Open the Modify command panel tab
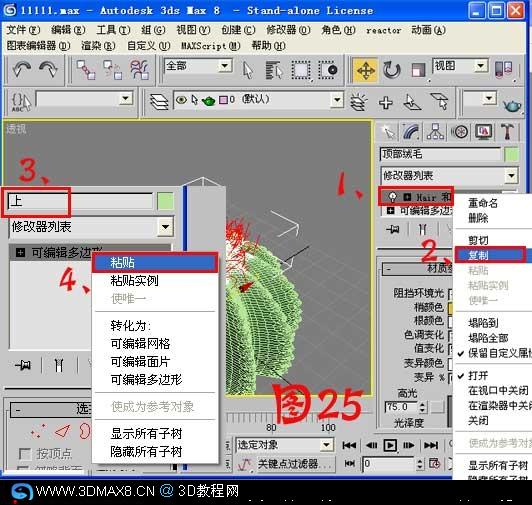The image size is (532, 505). point(412,132)
